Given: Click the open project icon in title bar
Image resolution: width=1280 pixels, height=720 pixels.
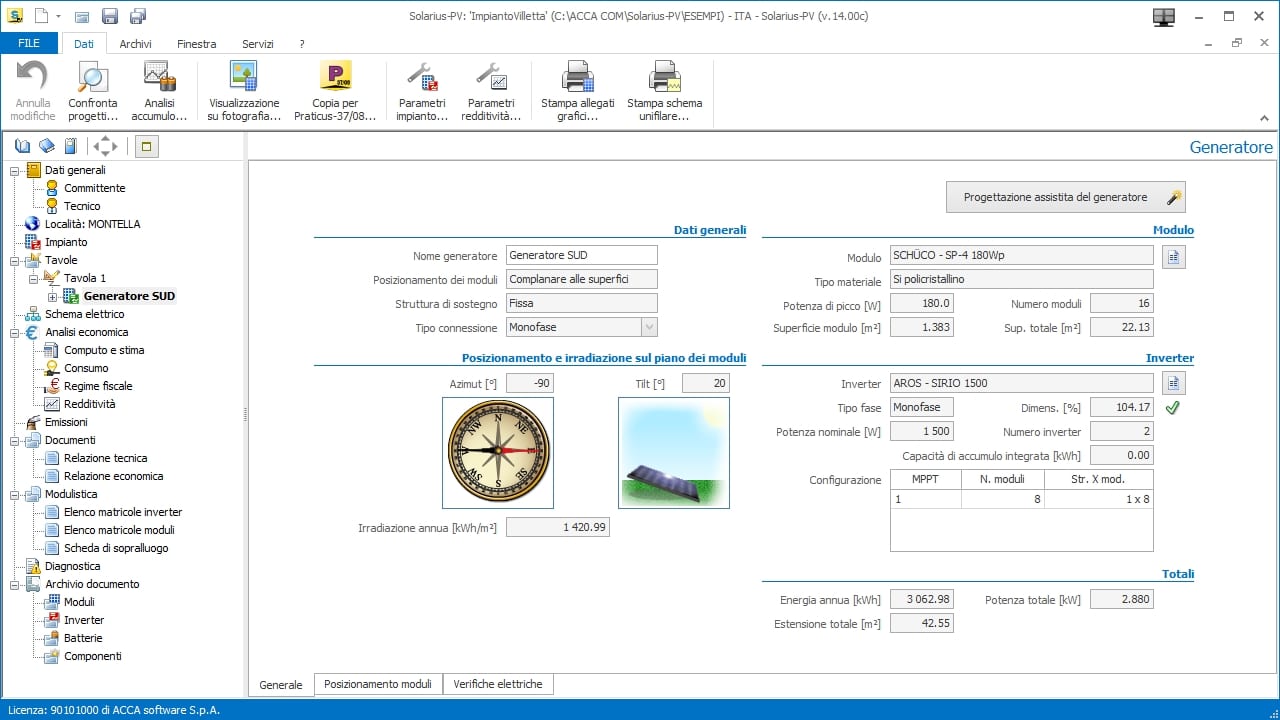Looking at the screenshot, I should (82, 16).
